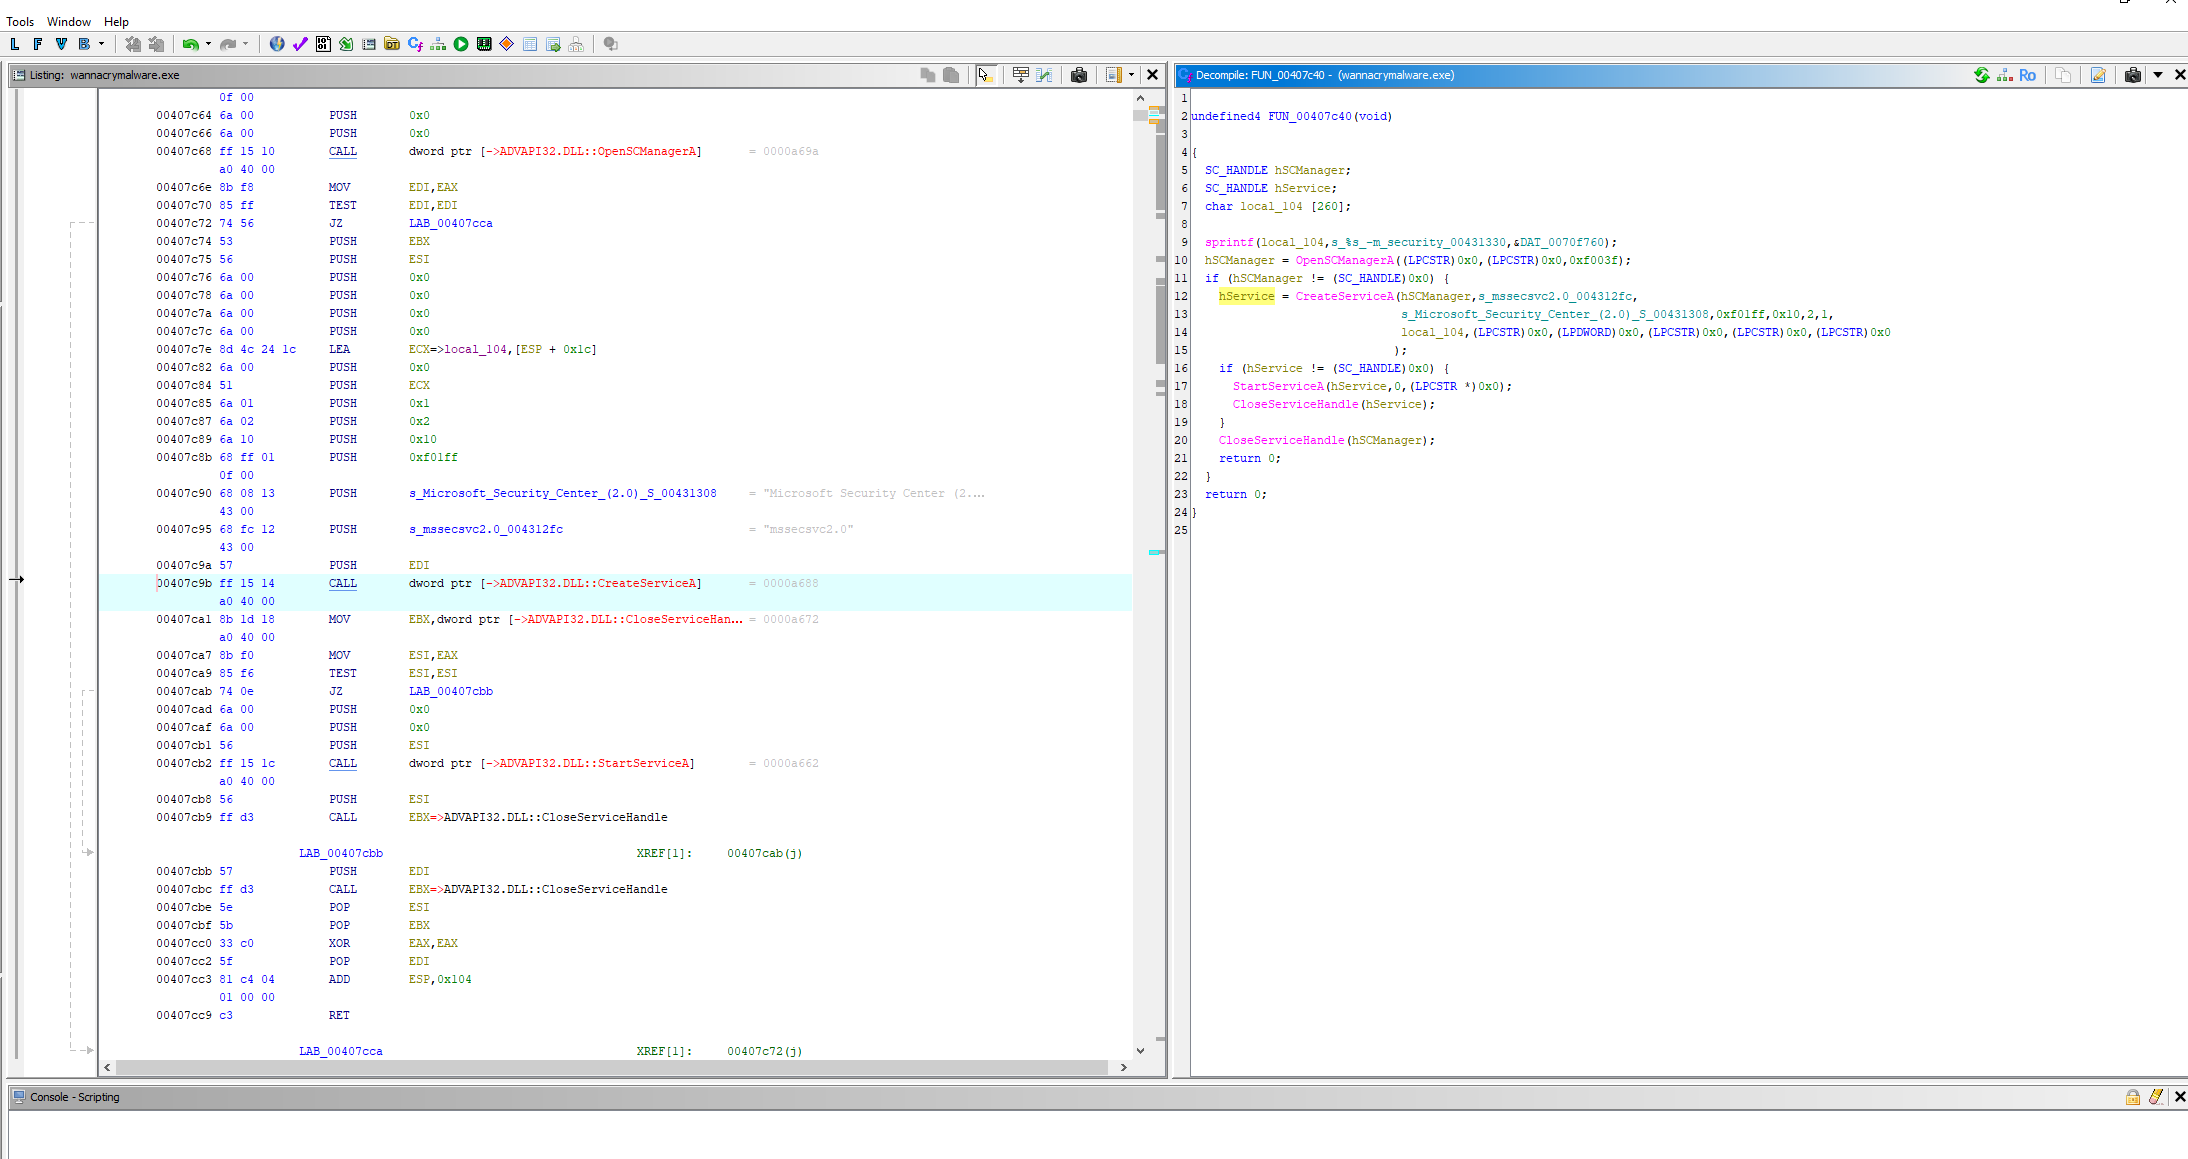
Task: Open the Tools menu
Action: coord(20,21)
